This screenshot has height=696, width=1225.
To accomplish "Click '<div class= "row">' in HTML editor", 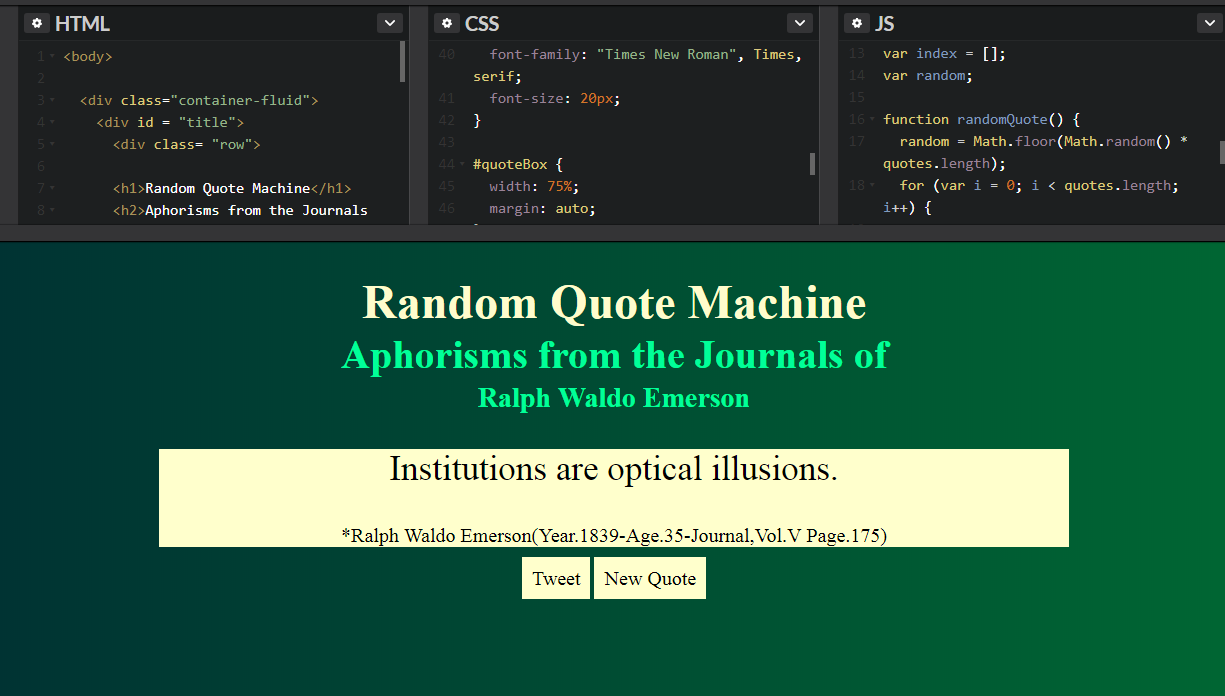I will click(186, 145).
